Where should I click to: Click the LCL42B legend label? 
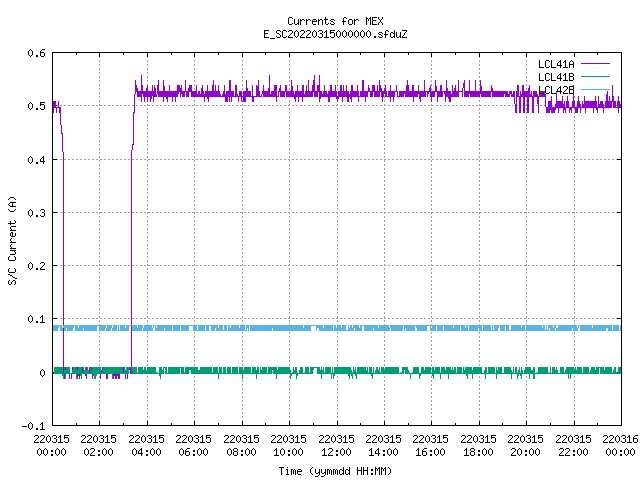coord(556,90)
